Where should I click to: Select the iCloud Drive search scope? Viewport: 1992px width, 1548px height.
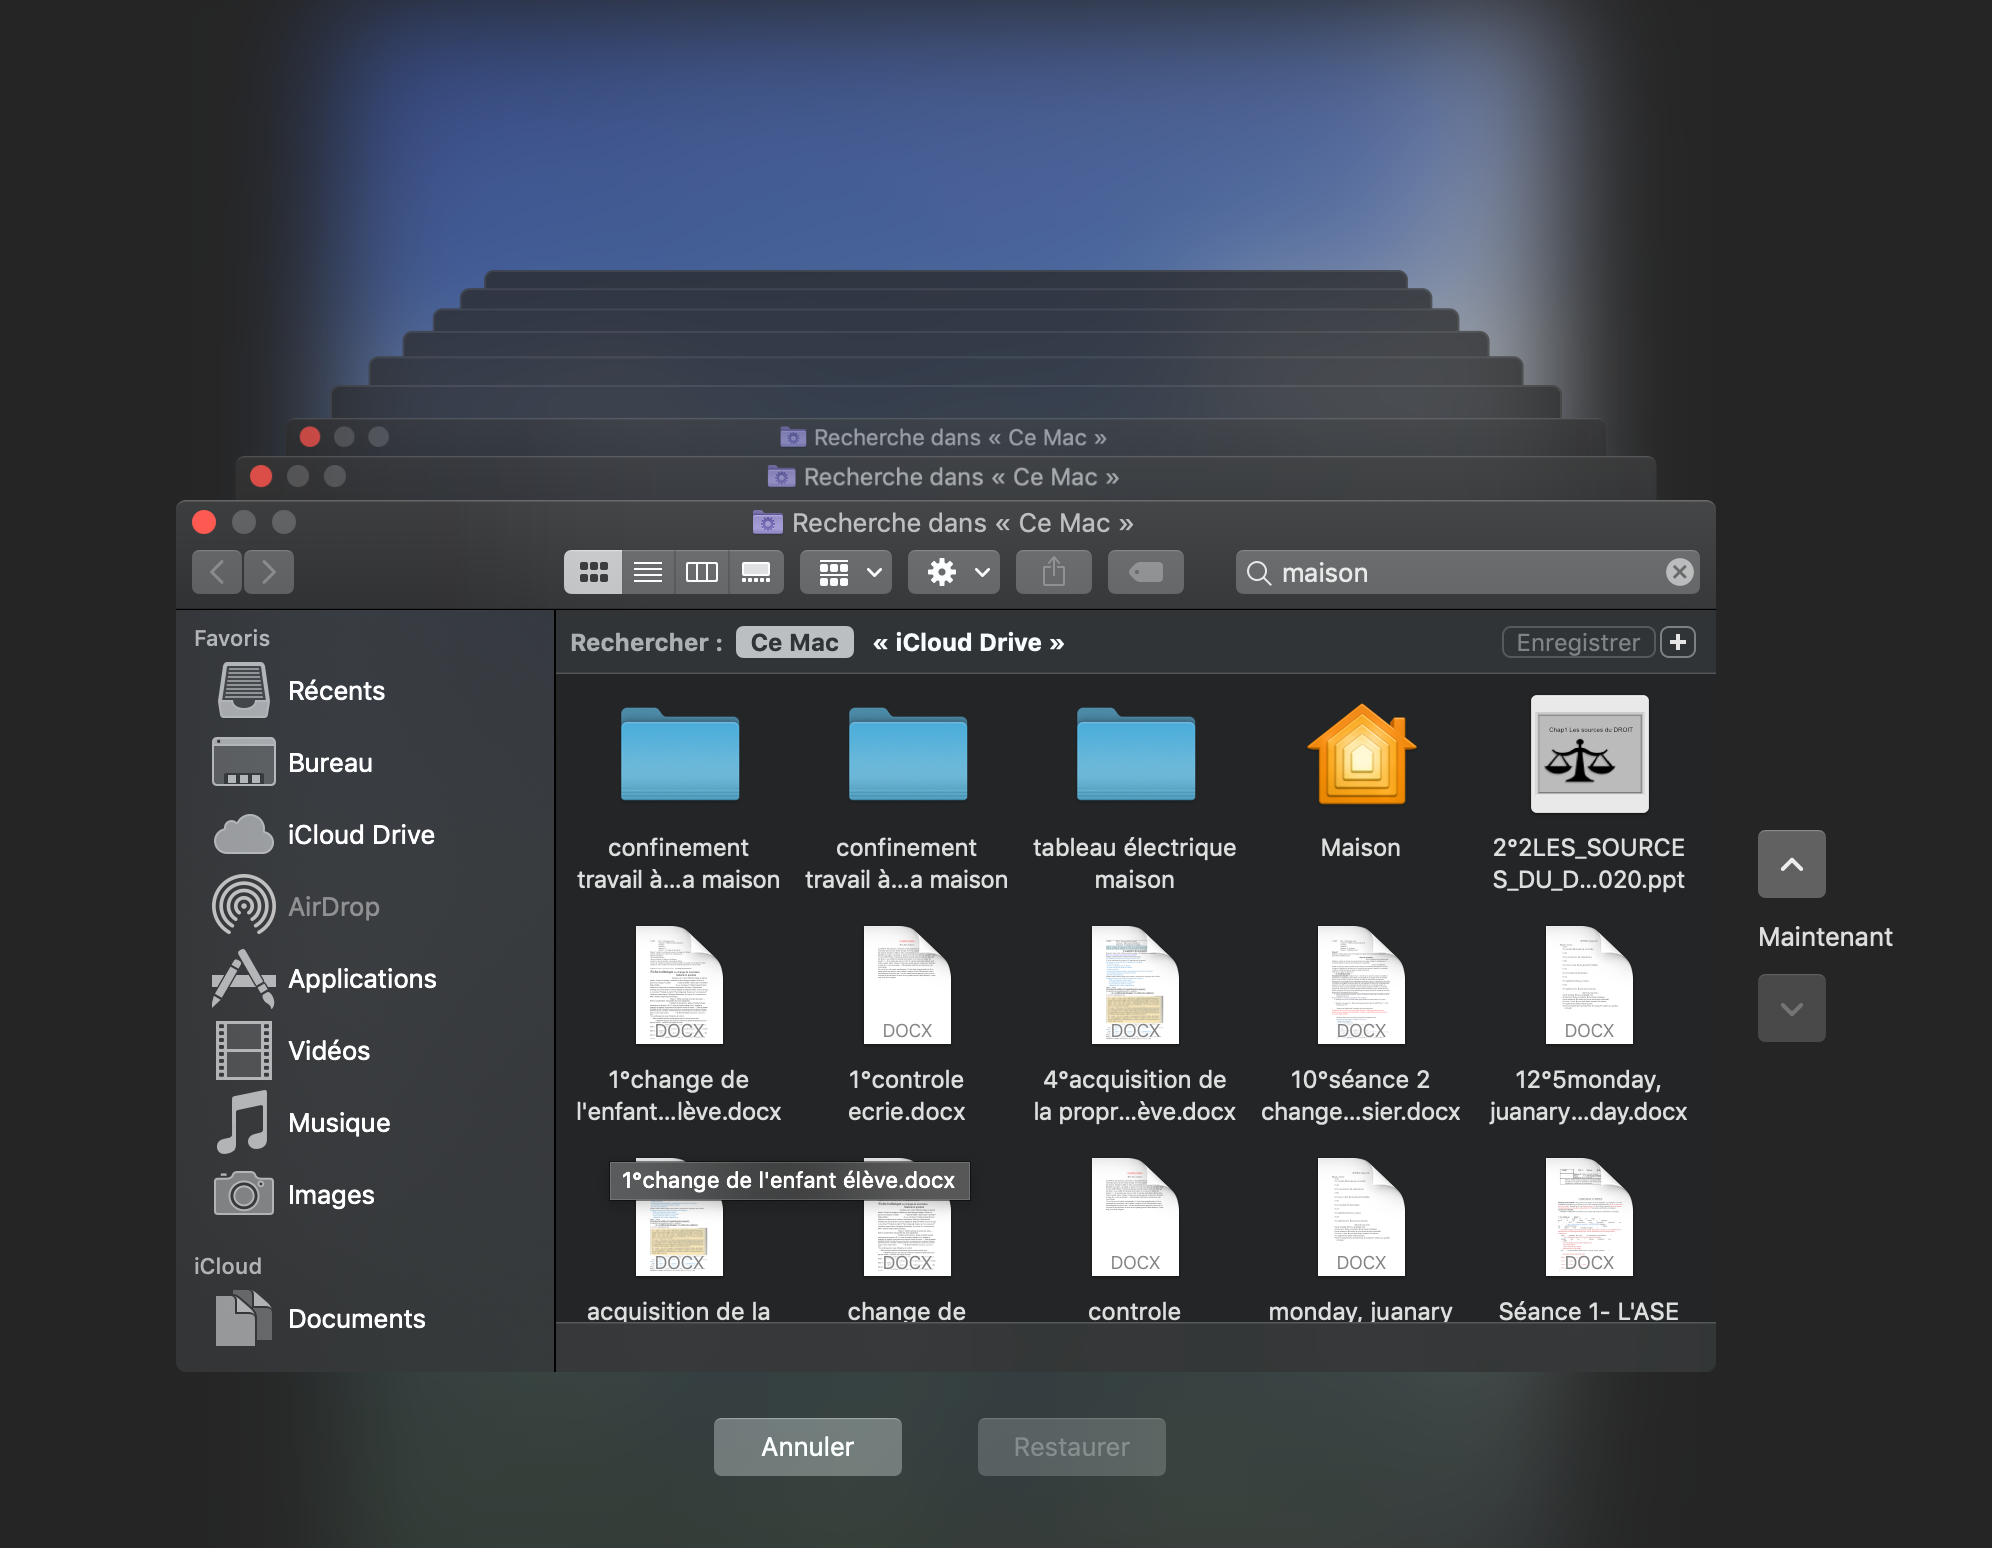[967, 642]
